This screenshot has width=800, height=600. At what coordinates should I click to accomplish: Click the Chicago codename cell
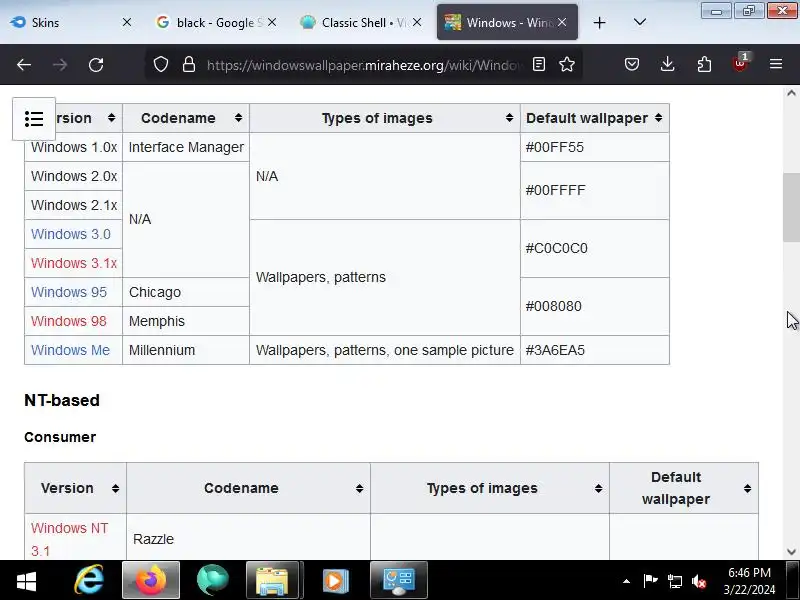(x=186, y=292)
